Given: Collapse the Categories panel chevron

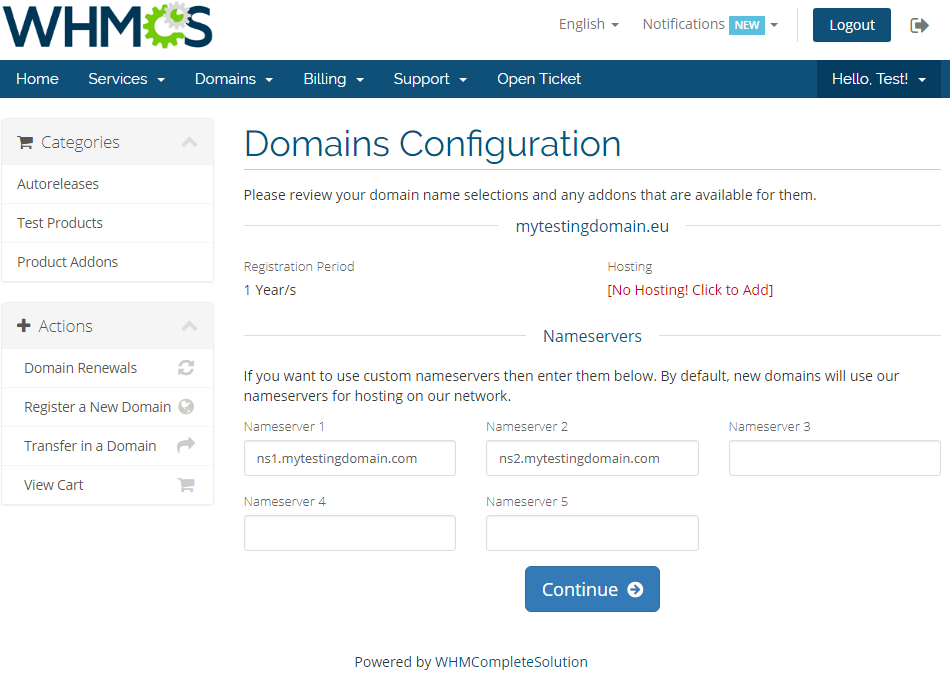Looking at the screenshot, I should pos(190,142).
